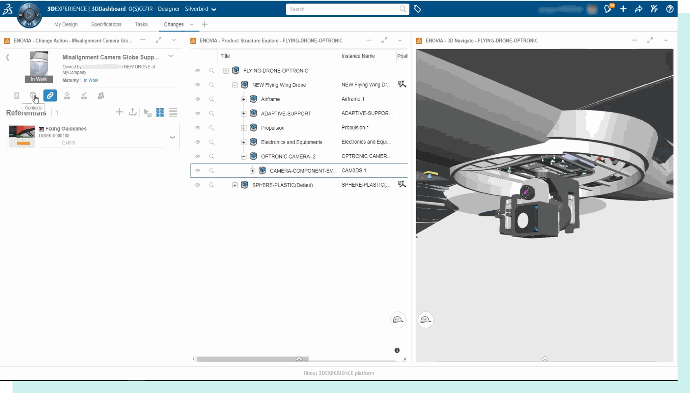Open About 3DEXPERIENCE platform link
The image size is (690, 394).
pyautogui.click(x=339, y=373)
